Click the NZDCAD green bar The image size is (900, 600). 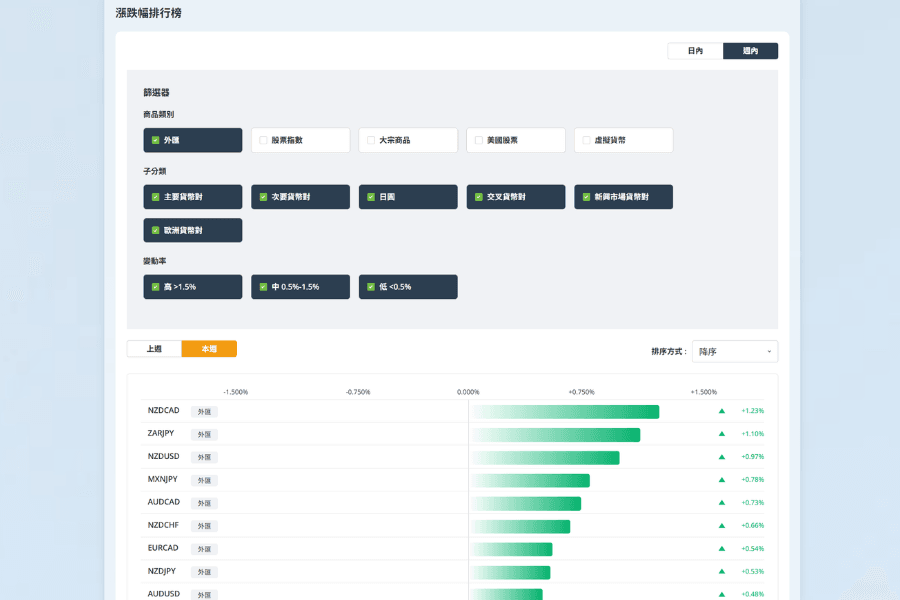[x=565, y=412]
